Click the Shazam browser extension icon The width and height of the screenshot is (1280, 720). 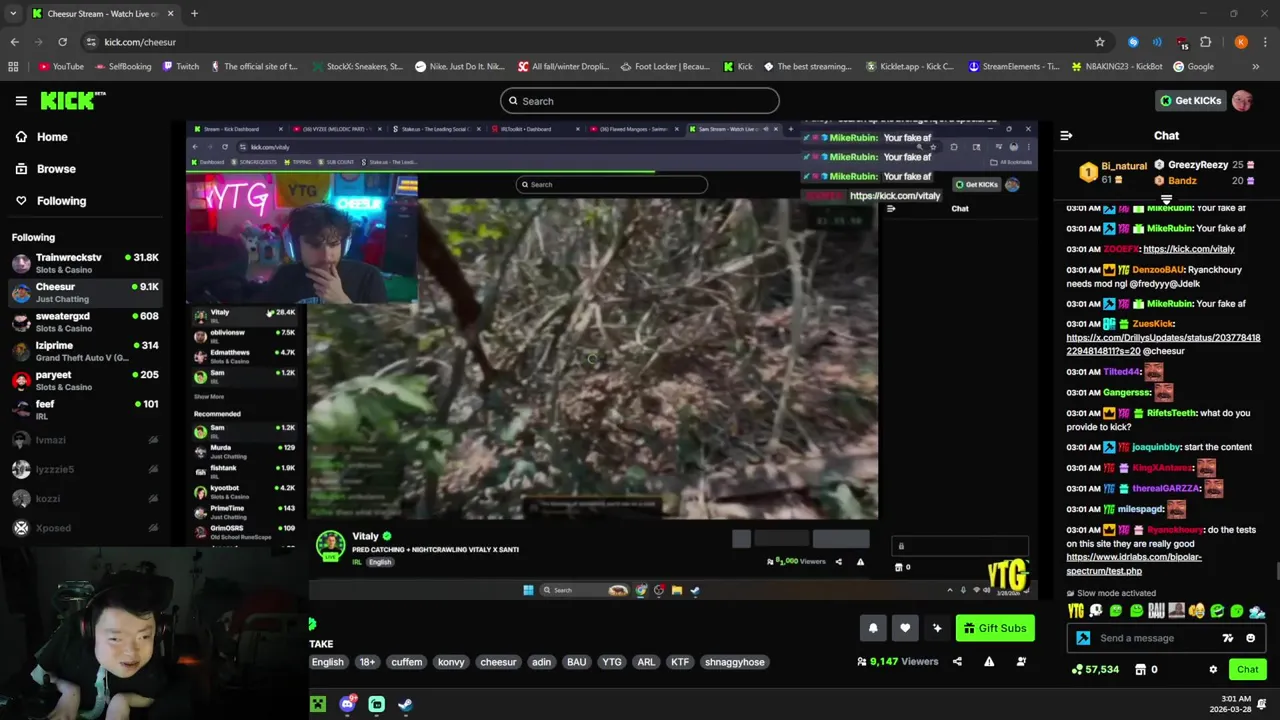tap(1133, 42)
